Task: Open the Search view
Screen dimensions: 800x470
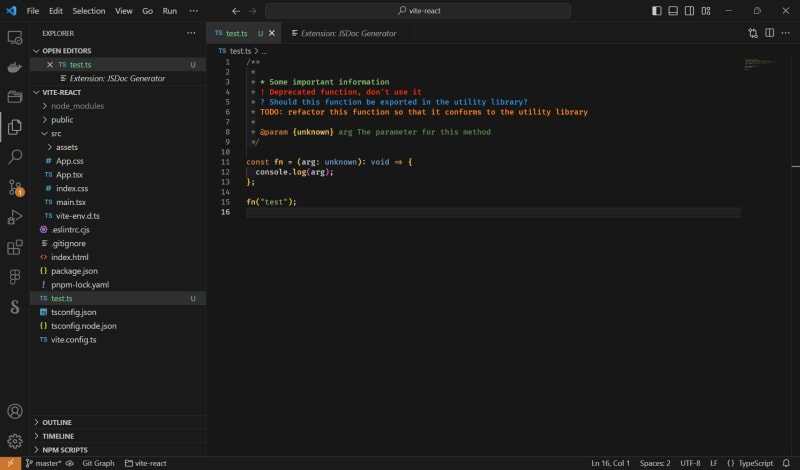Action: (x=15, y=157)
